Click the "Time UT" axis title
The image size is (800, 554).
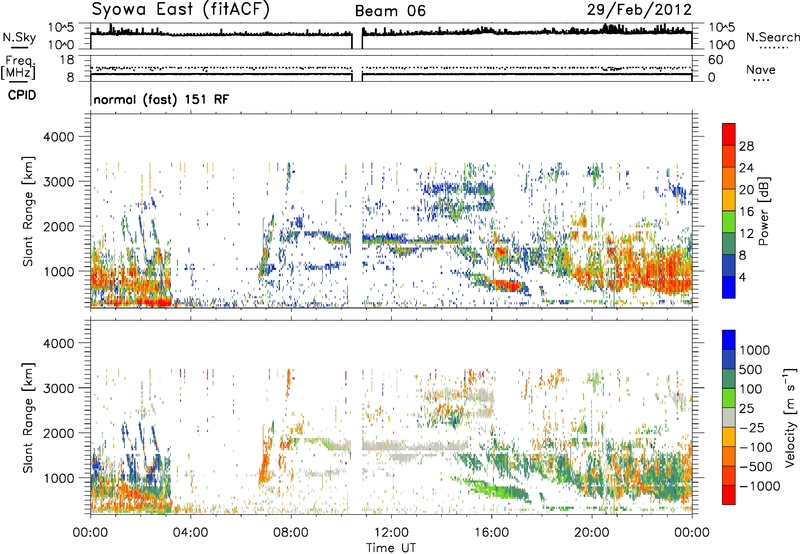coord(391,548)
